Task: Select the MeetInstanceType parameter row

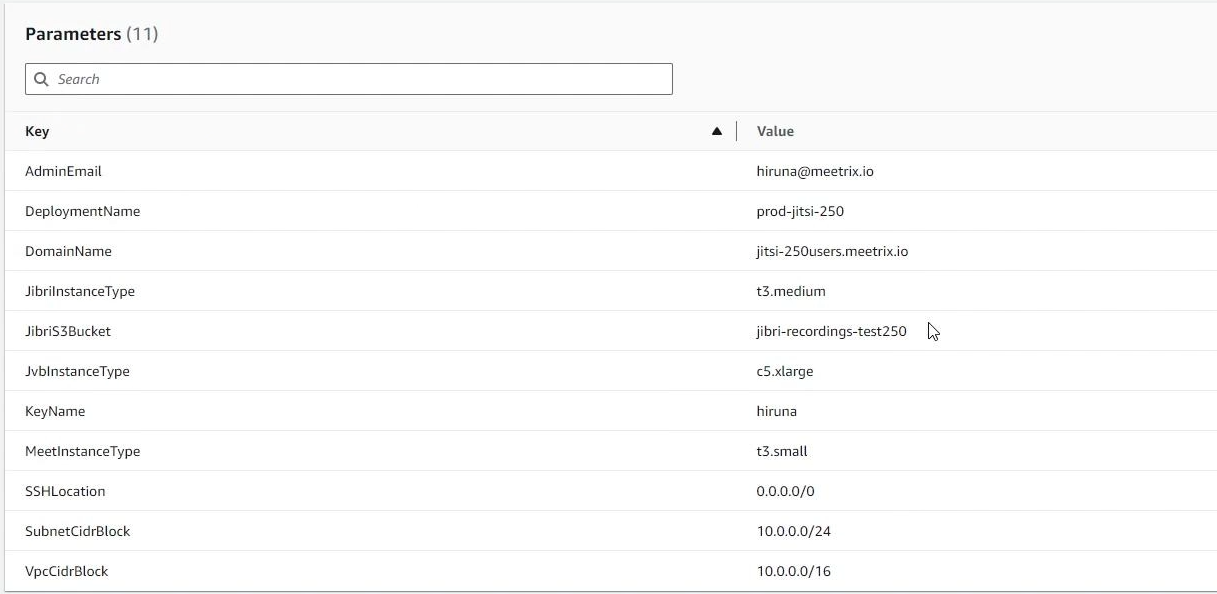Action: (83, 451)
